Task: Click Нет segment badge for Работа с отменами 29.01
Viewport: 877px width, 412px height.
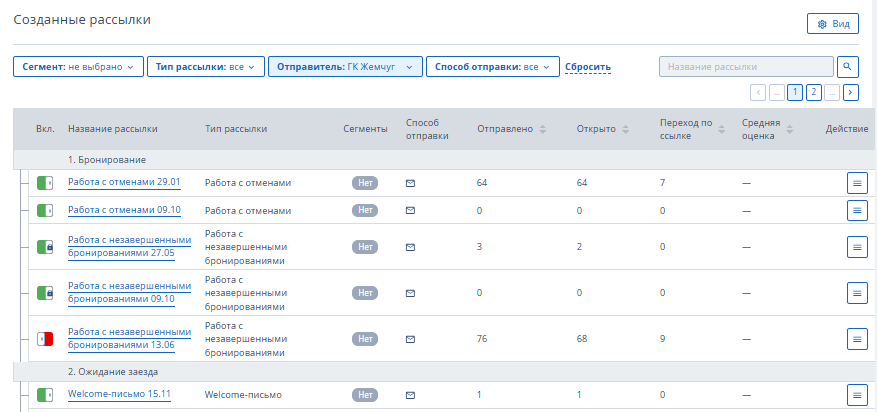Action: click(365, 183)
